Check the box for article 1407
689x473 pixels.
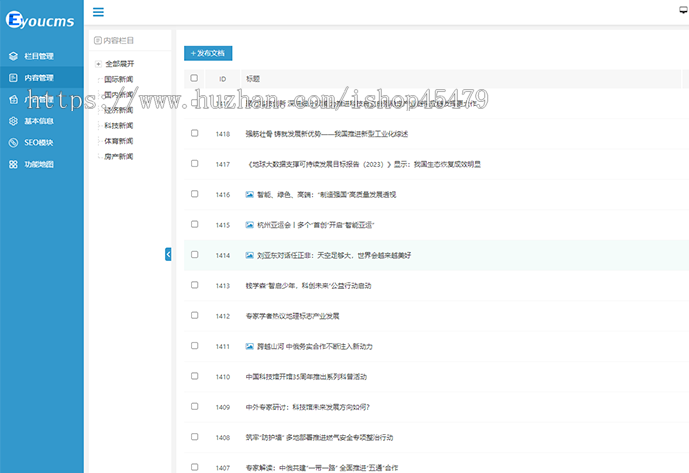pos(195,467)
